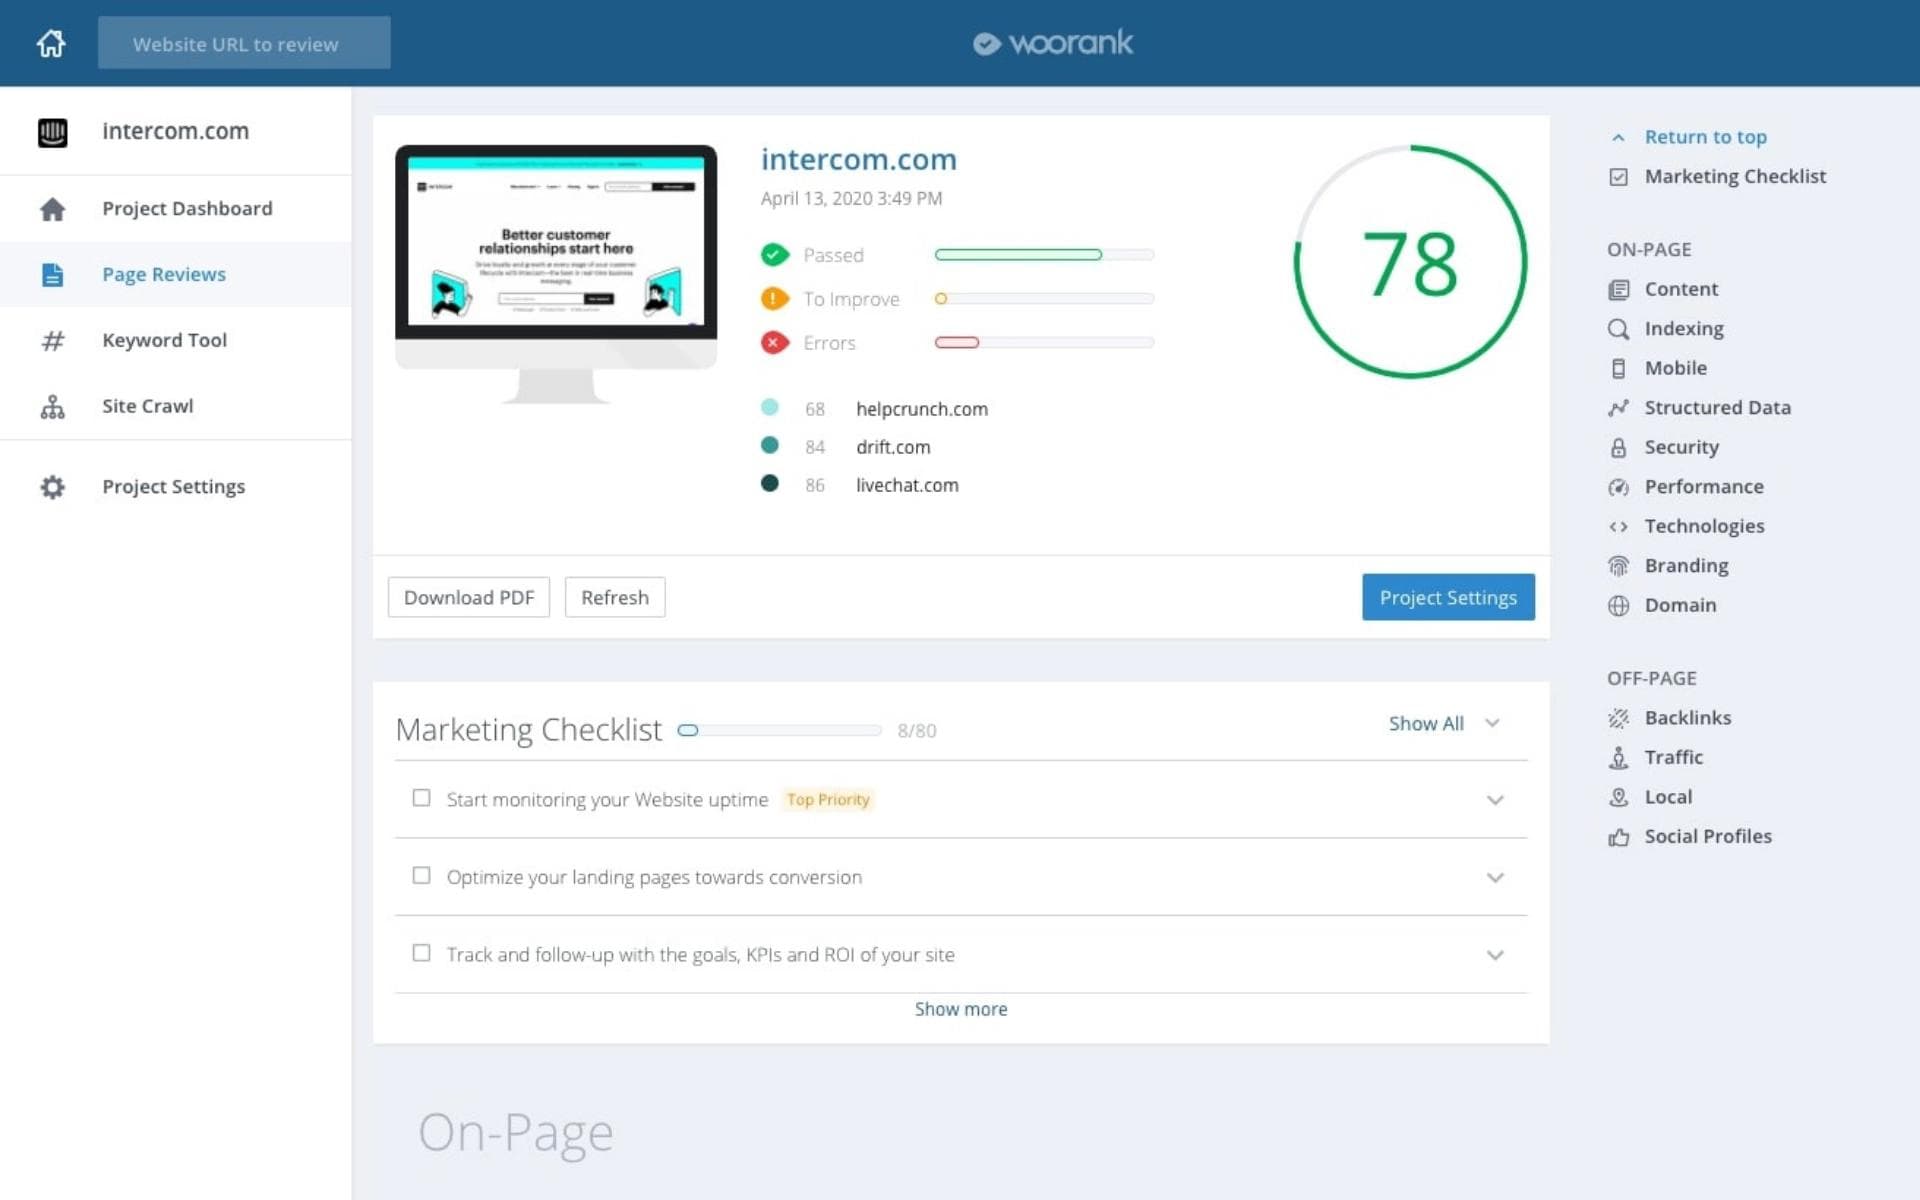Click the intercom.com title link
The image size is (1920, 1200).
[859, 159]
